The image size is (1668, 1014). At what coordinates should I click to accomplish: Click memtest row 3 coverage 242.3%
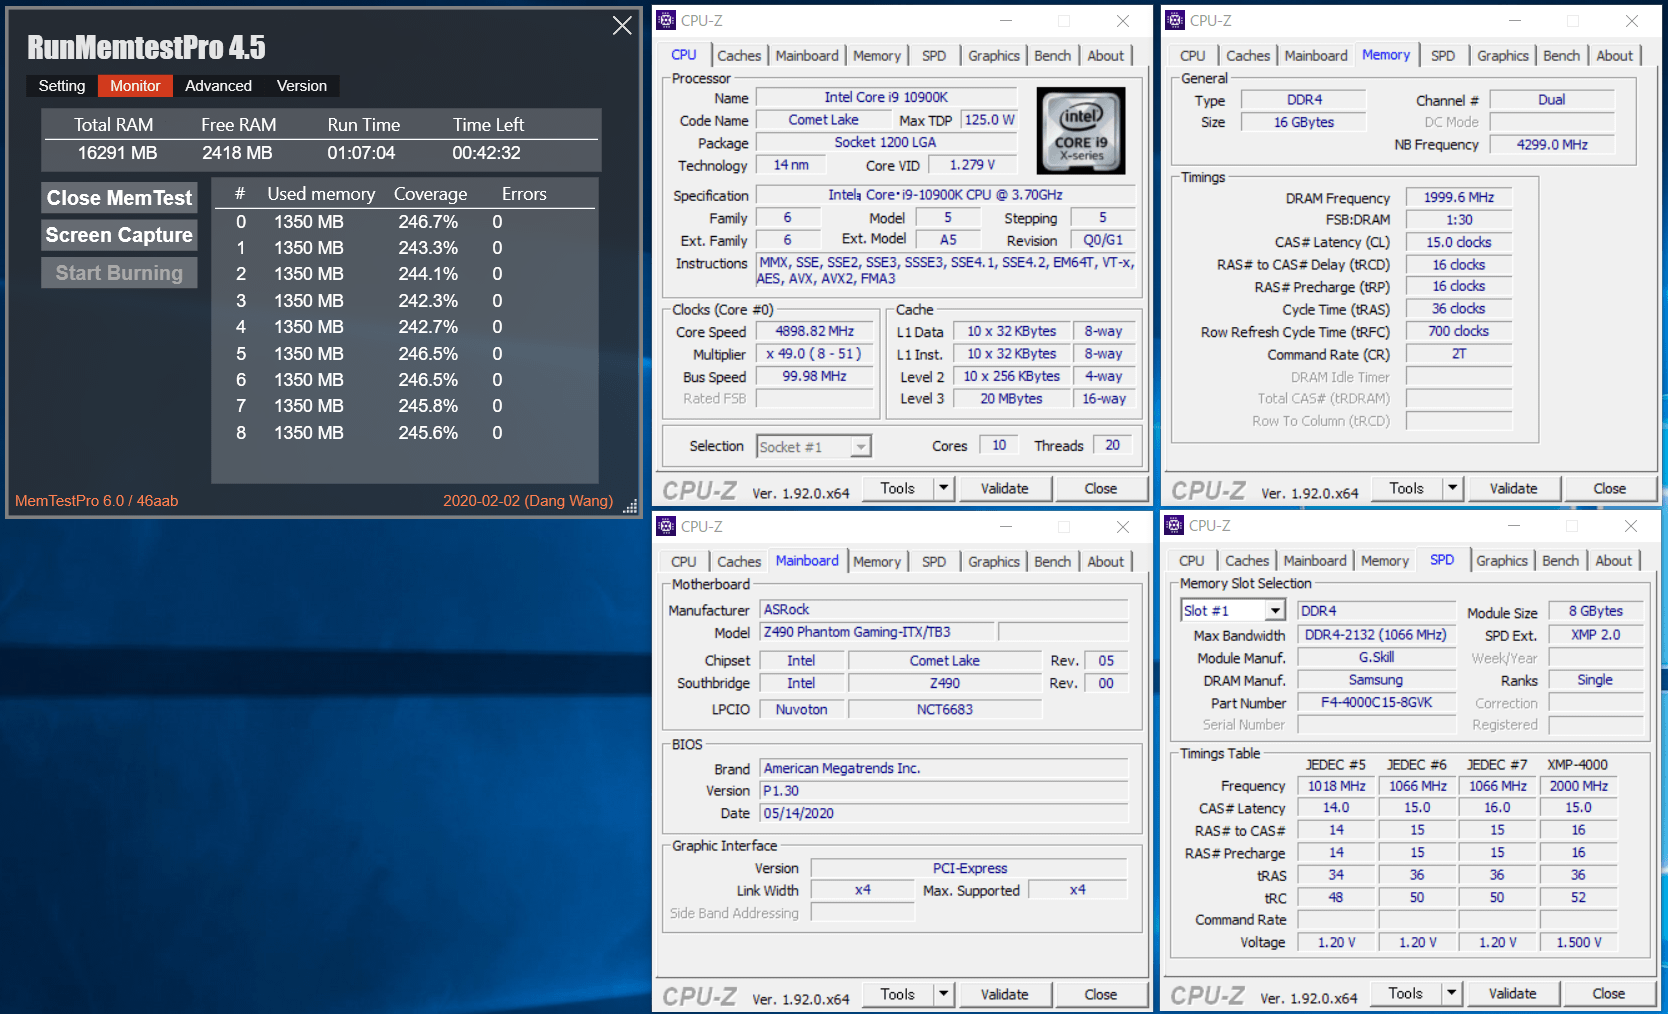(x=428, y=301)
